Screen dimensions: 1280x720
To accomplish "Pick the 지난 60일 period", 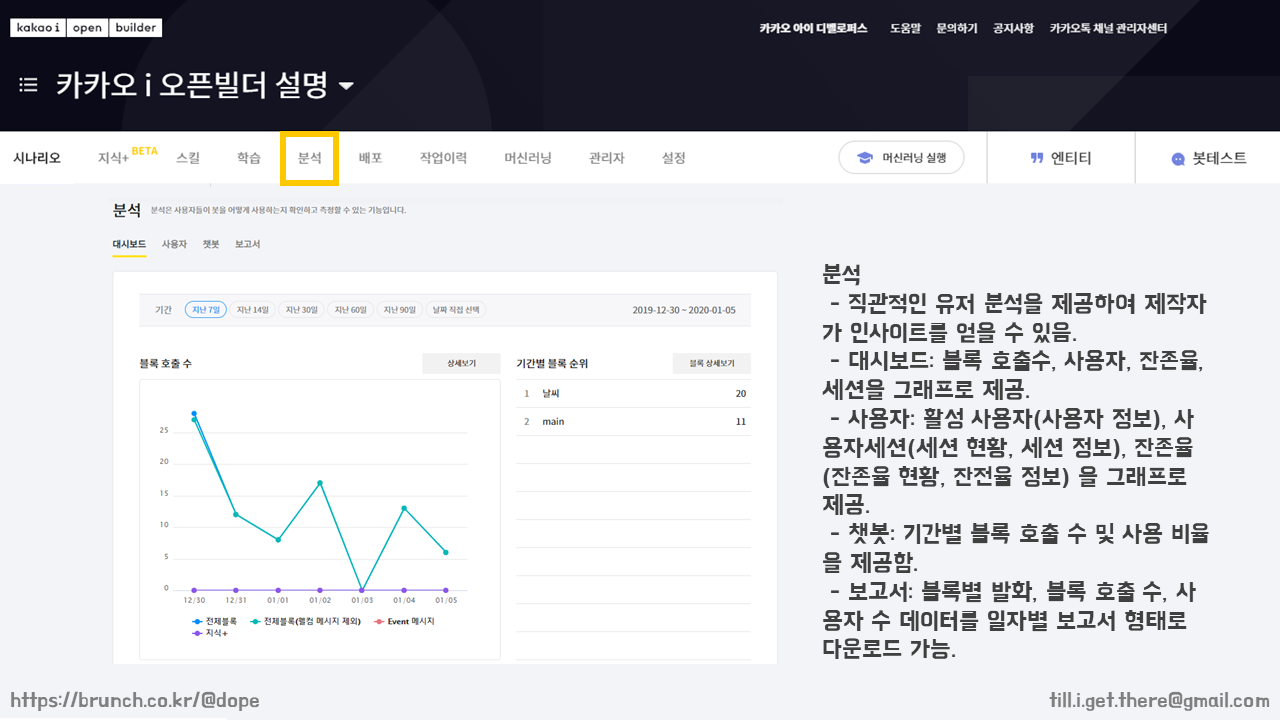I will (351, 310).
